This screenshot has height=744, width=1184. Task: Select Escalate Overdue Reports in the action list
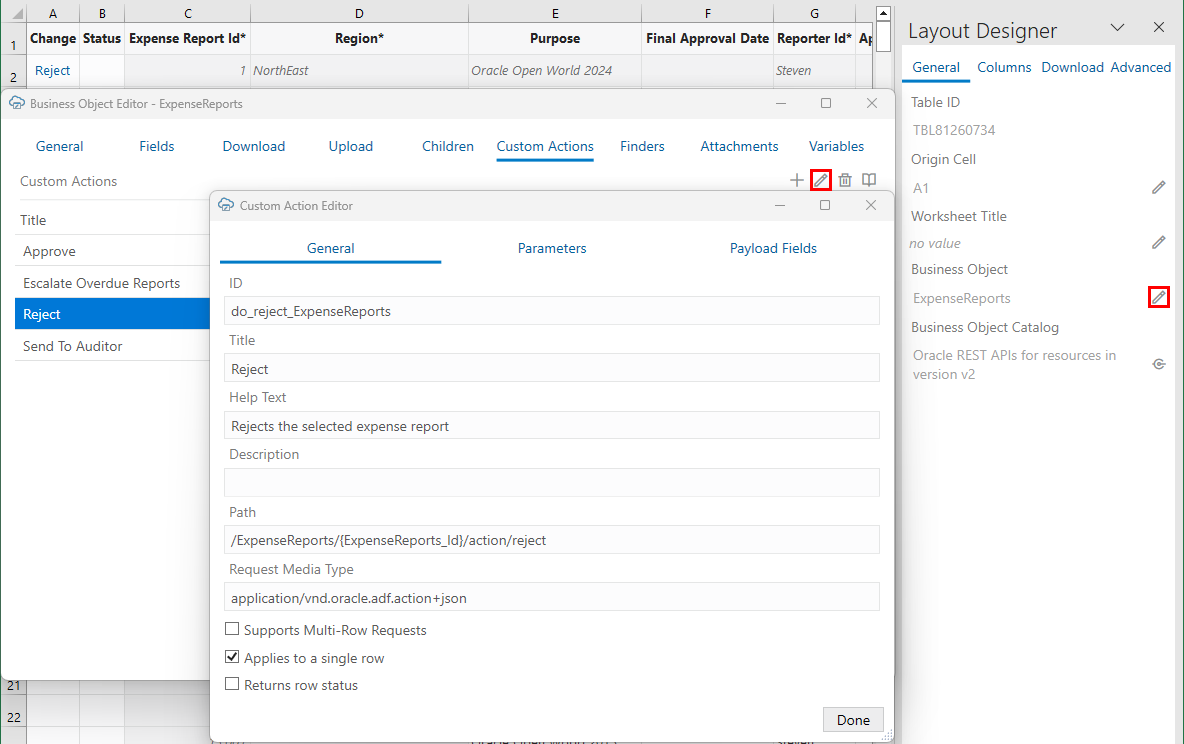[x=100, y=282]
